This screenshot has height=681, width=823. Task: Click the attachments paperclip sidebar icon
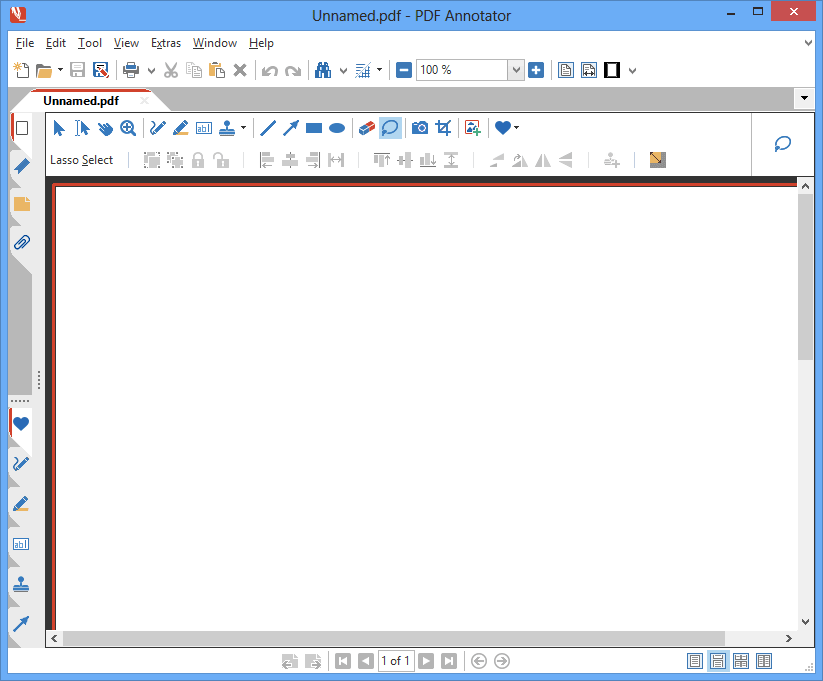[21, 242]
